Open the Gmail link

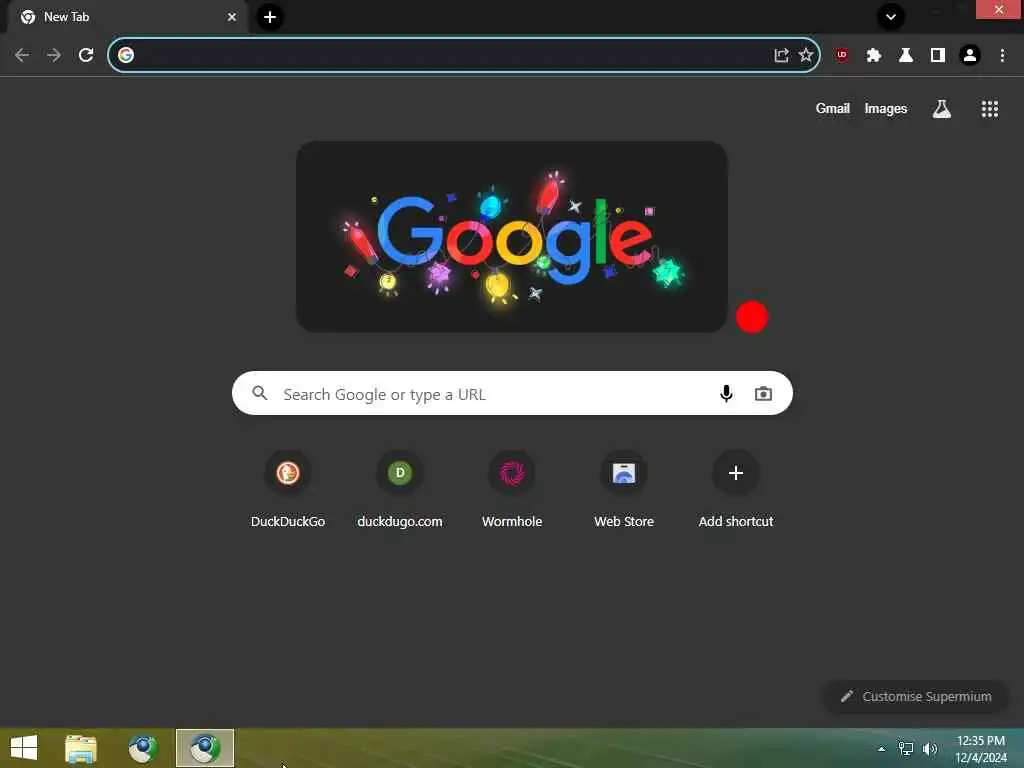pos(833,108)
